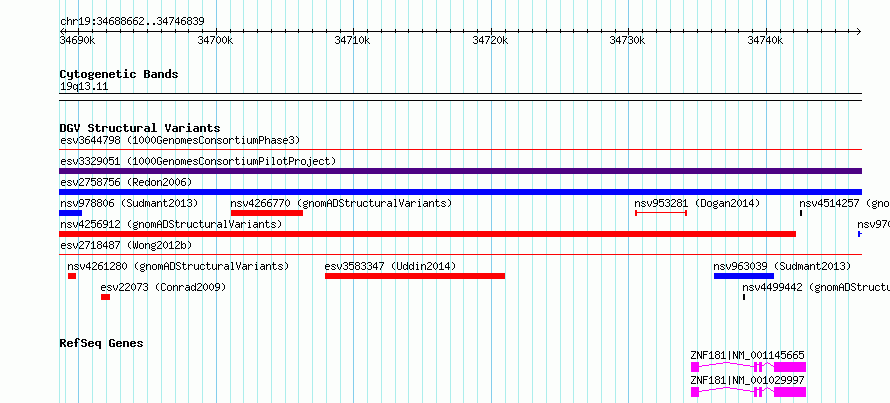The width and height of the screenshot is (890, 403).
Task: Open variant esv2718487 Wong2012b label
Action: click(126, 245)
